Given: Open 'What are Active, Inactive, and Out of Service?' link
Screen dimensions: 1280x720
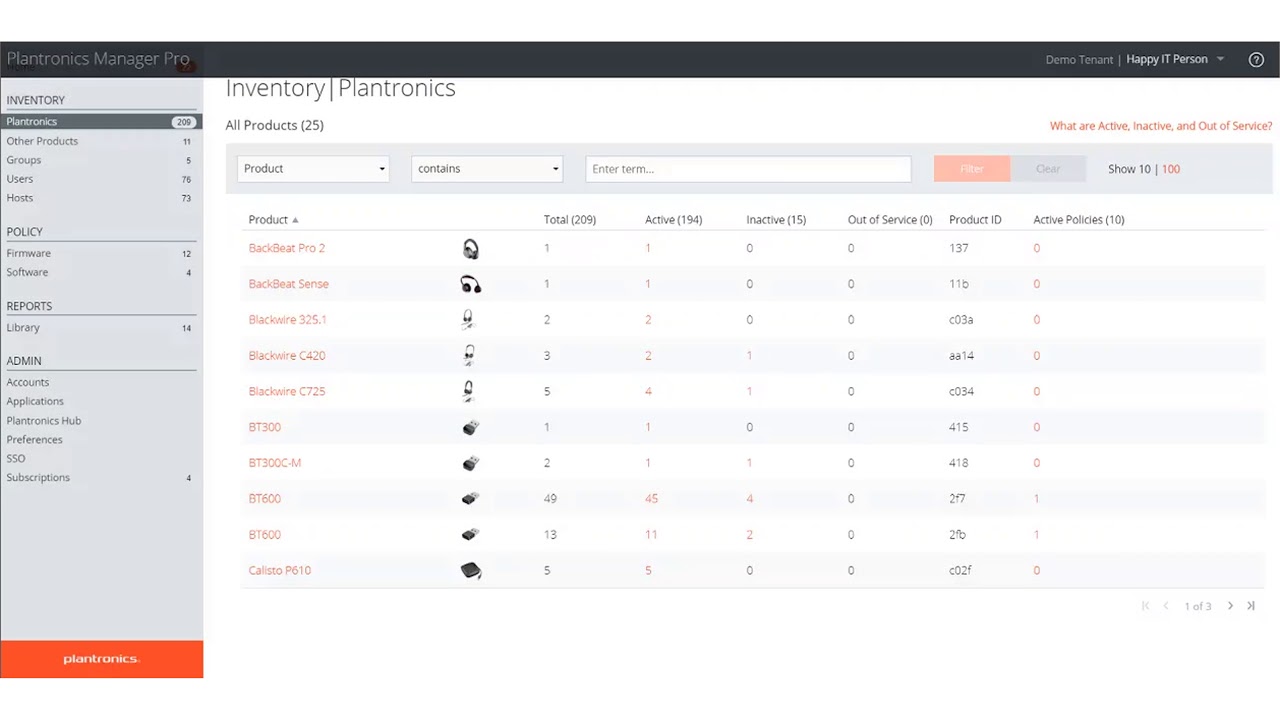Looking at the screenshot, I should pos(1161,126).
